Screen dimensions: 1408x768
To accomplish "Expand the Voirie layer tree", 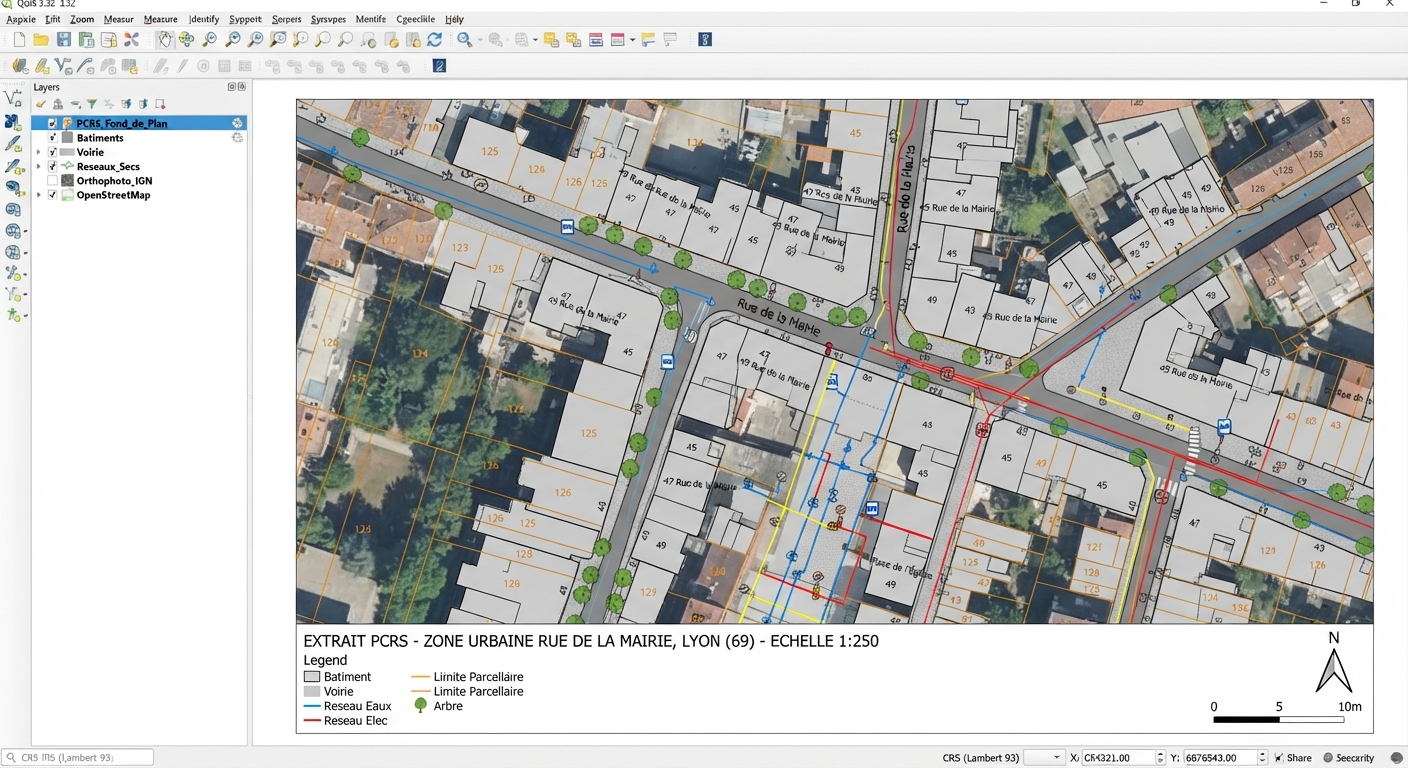I will pos(39,152).
